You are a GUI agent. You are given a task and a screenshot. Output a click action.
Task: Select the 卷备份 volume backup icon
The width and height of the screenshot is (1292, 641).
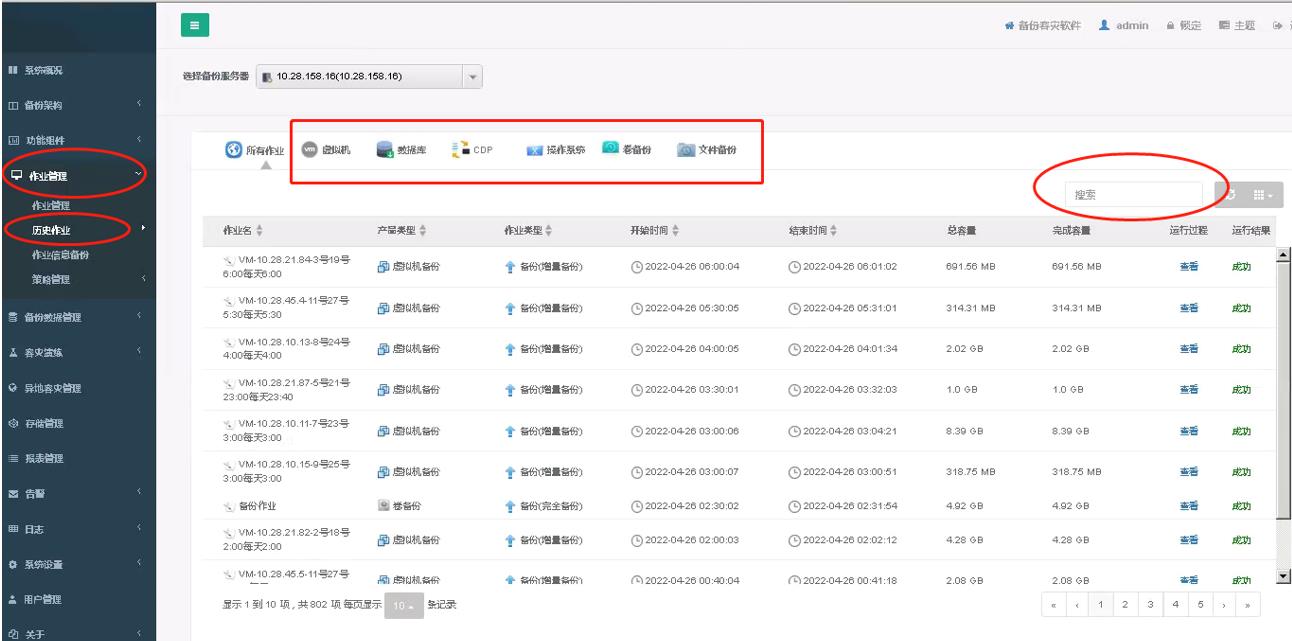coord(627,150)
